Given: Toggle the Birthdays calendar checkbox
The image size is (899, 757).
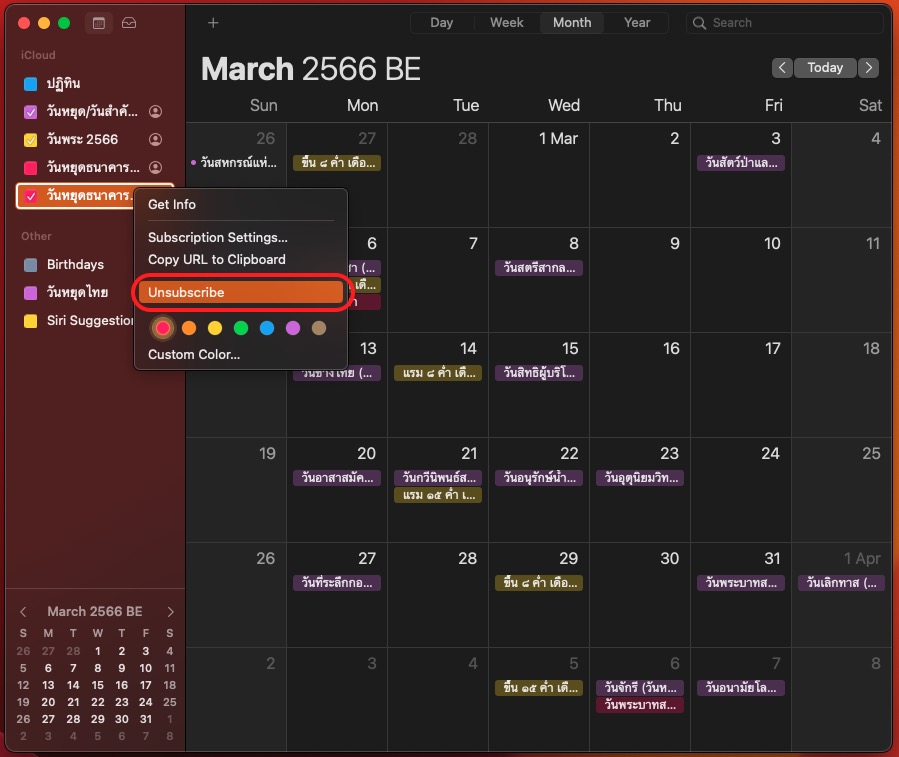Looking at the screenshot, I should click(x=31, y=265).
